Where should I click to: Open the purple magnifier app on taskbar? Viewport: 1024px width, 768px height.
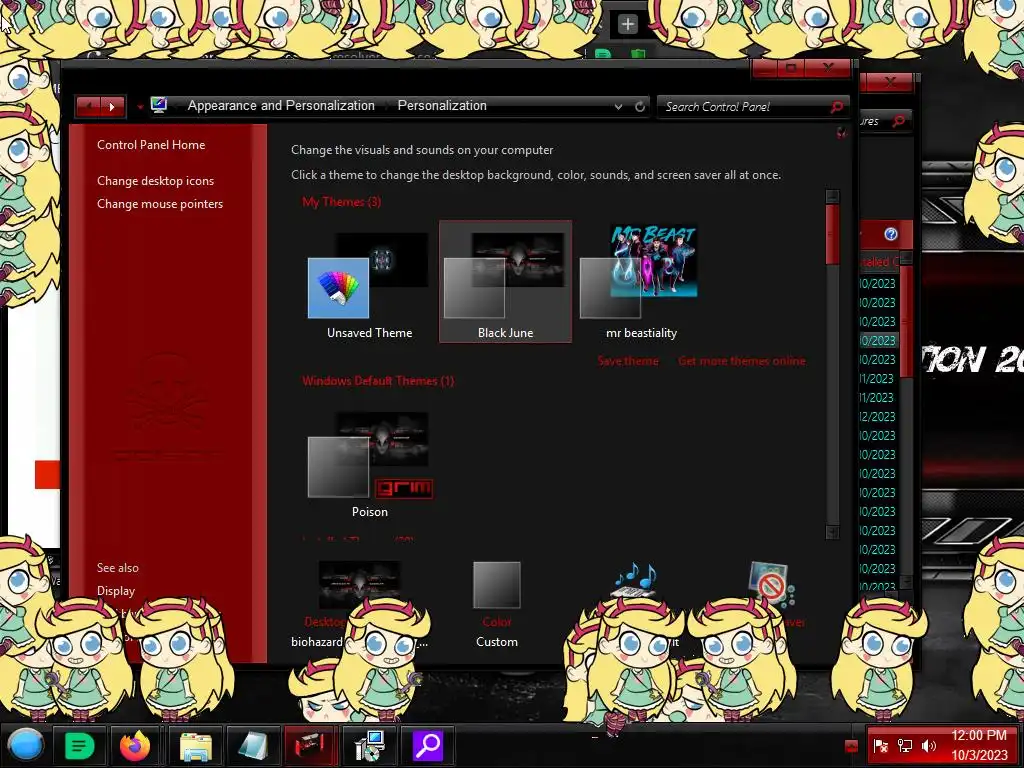428,745
